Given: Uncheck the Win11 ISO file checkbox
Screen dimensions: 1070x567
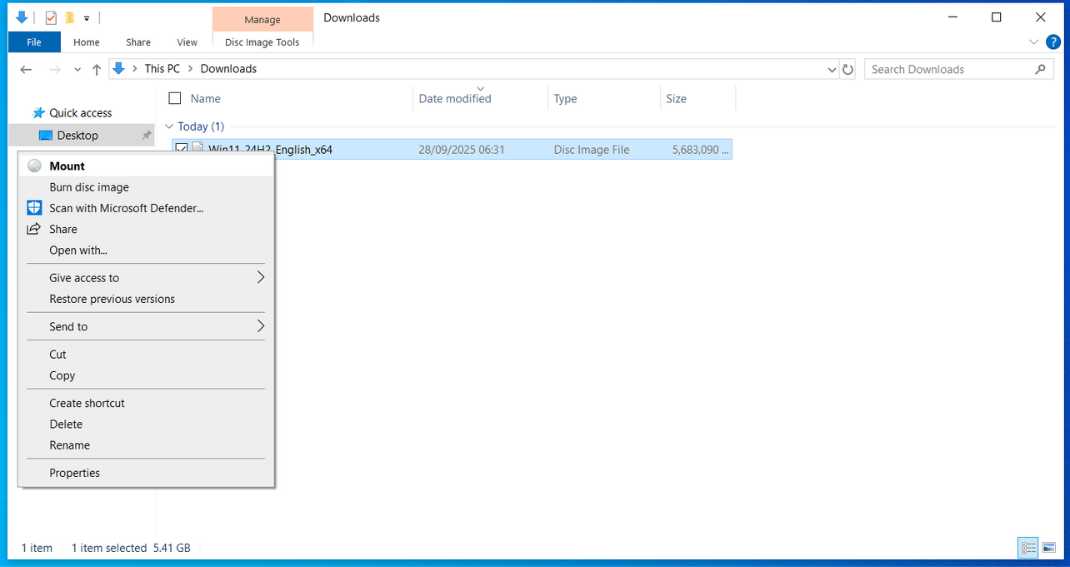Looking at the screenshot, I should tap(182, 149).
